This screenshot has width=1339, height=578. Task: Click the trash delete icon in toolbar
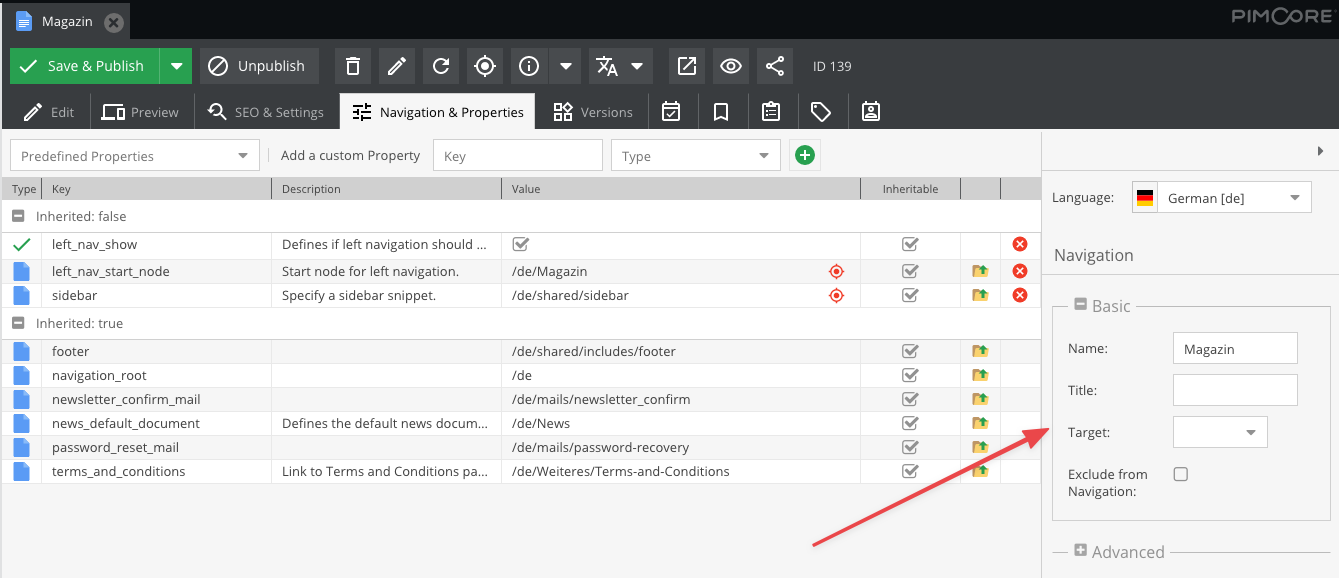point(352,66)
